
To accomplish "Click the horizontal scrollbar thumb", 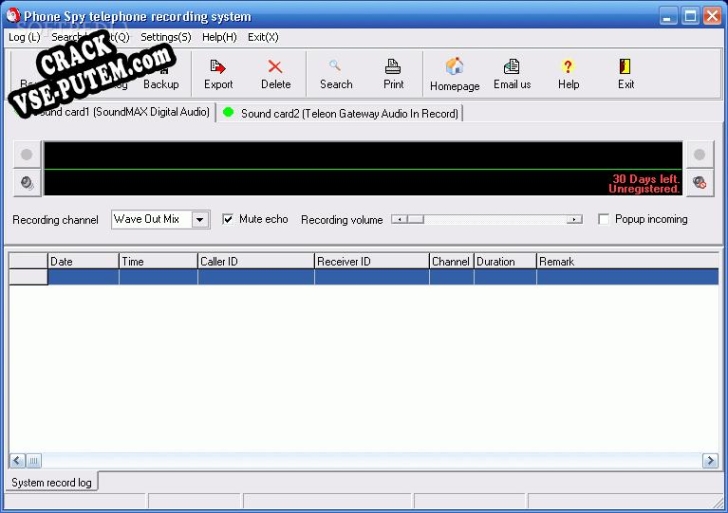I will [33, 461].
